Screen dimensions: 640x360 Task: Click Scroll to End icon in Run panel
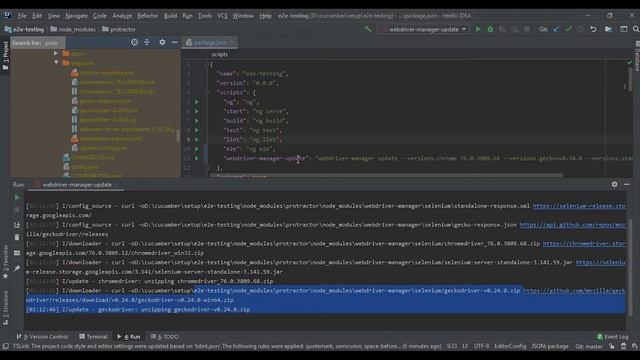17,225
